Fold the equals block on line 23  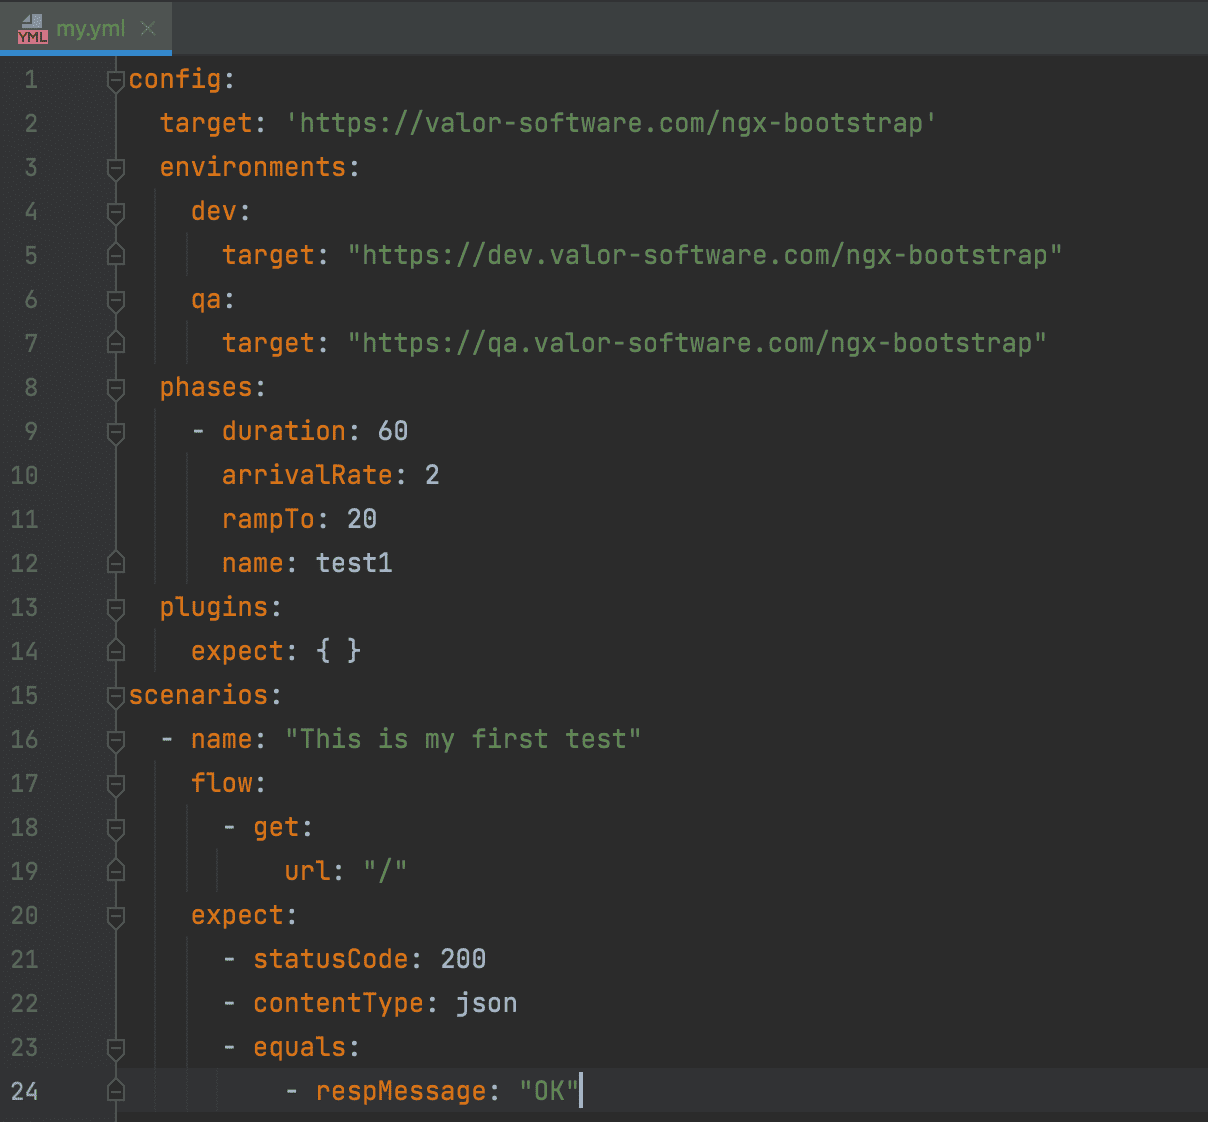[116, 1048]
